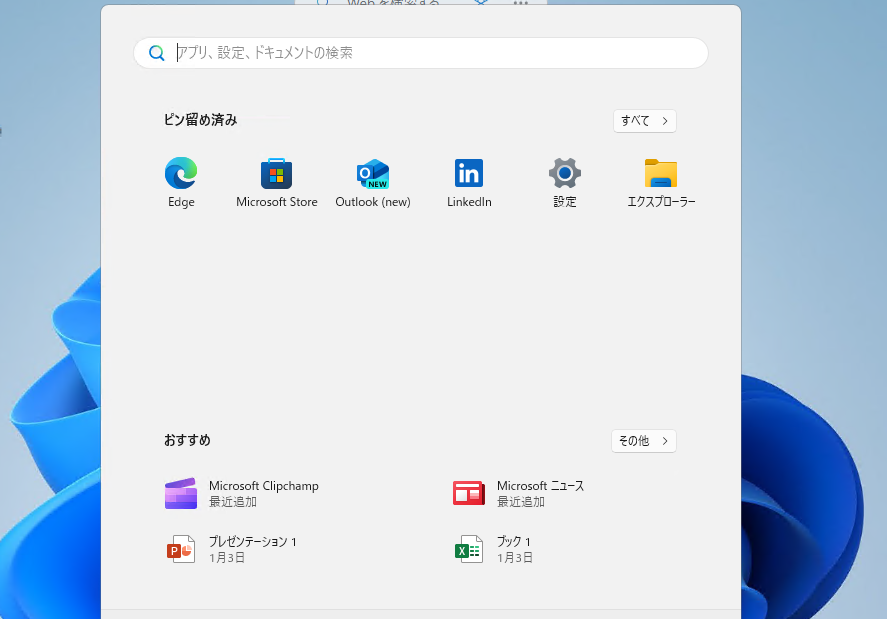Screen dimensions: 887x619
Task: Click the 1月3日 date under プレゼンテーション 1
Action: 227,558
